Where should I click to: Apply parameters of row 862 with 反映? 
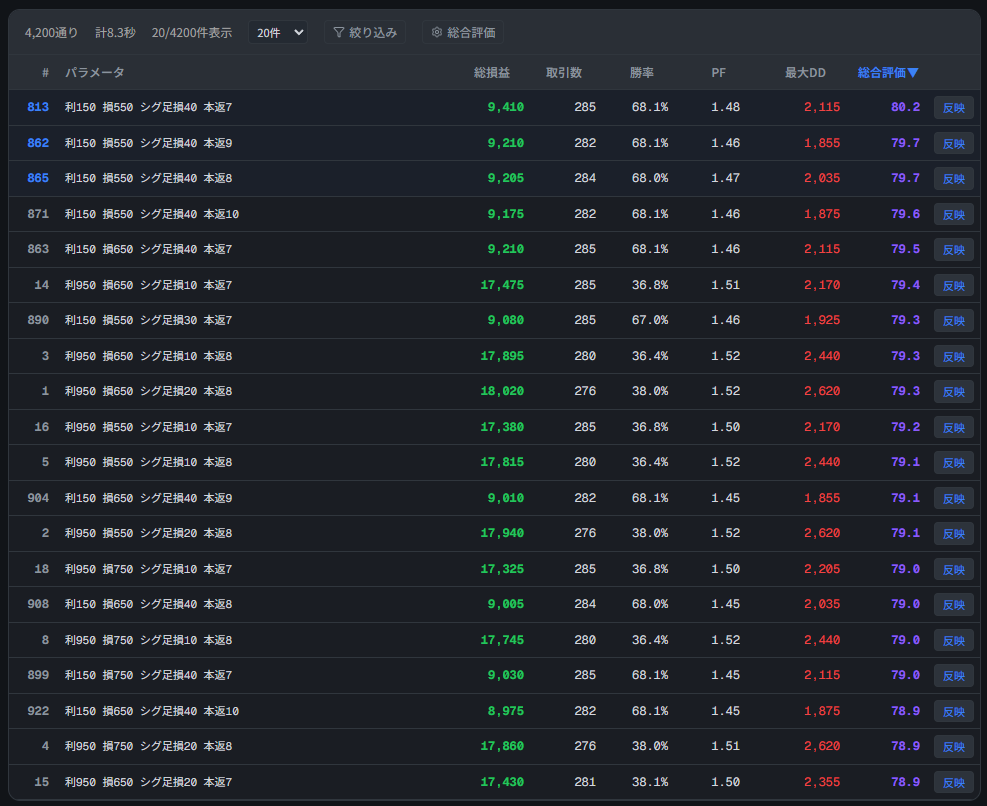954,144
